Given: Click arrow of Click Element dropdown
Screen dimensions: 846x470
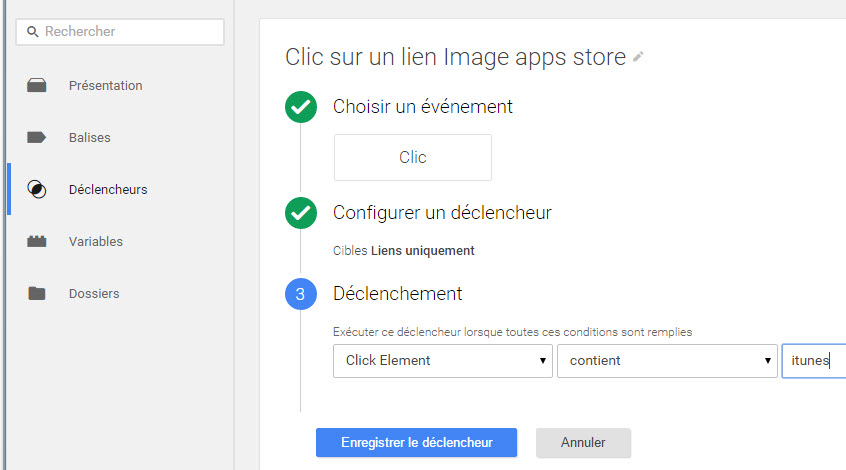Looking at the screenshot, I should tap(543, 360).
